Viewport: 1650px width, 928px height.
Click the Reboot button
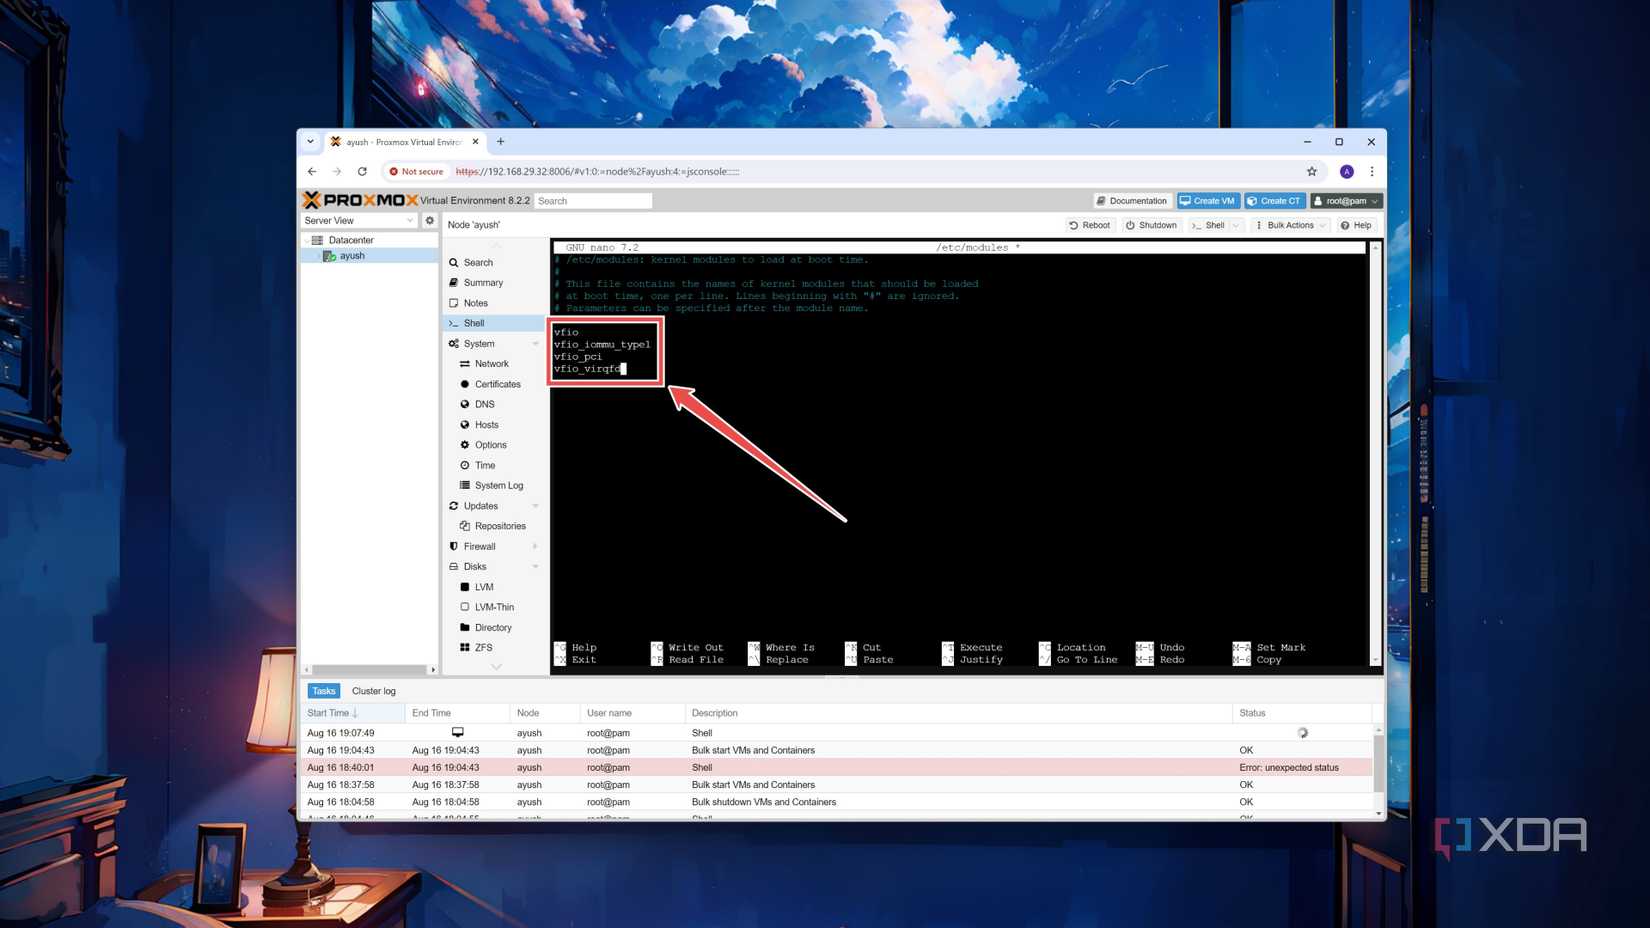point(1089,225)
